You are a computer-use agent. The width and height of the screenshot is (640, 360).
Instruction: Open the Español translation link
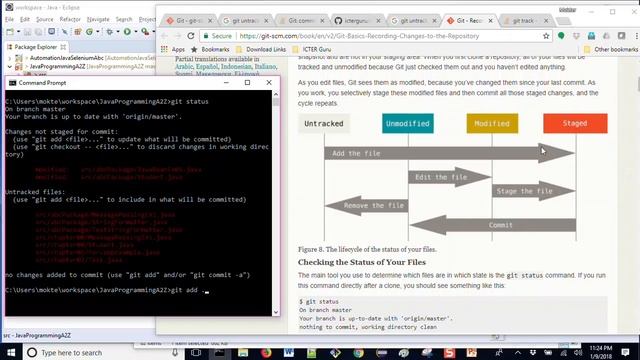207,67
